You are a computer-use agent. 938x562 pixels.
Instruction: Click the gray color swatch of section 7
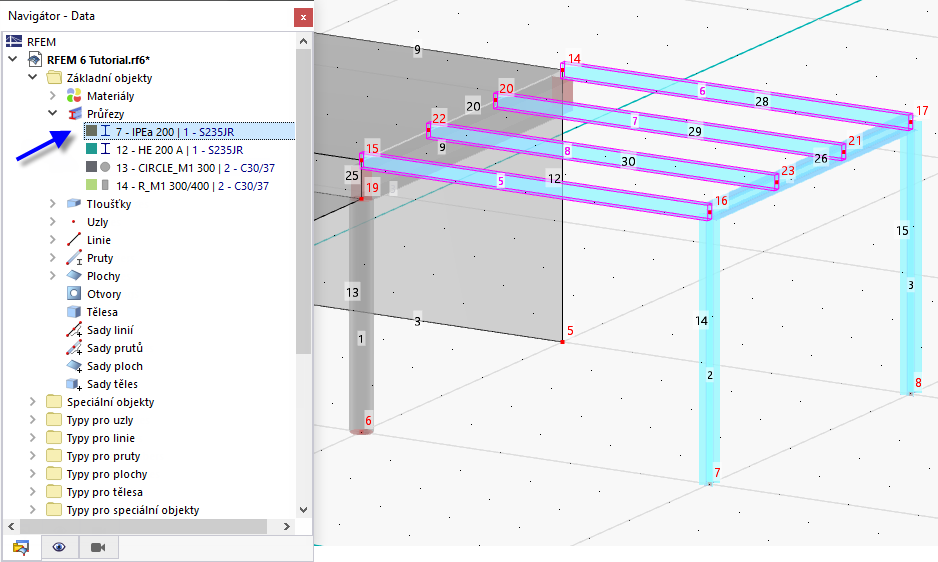(x=92, y=130)
